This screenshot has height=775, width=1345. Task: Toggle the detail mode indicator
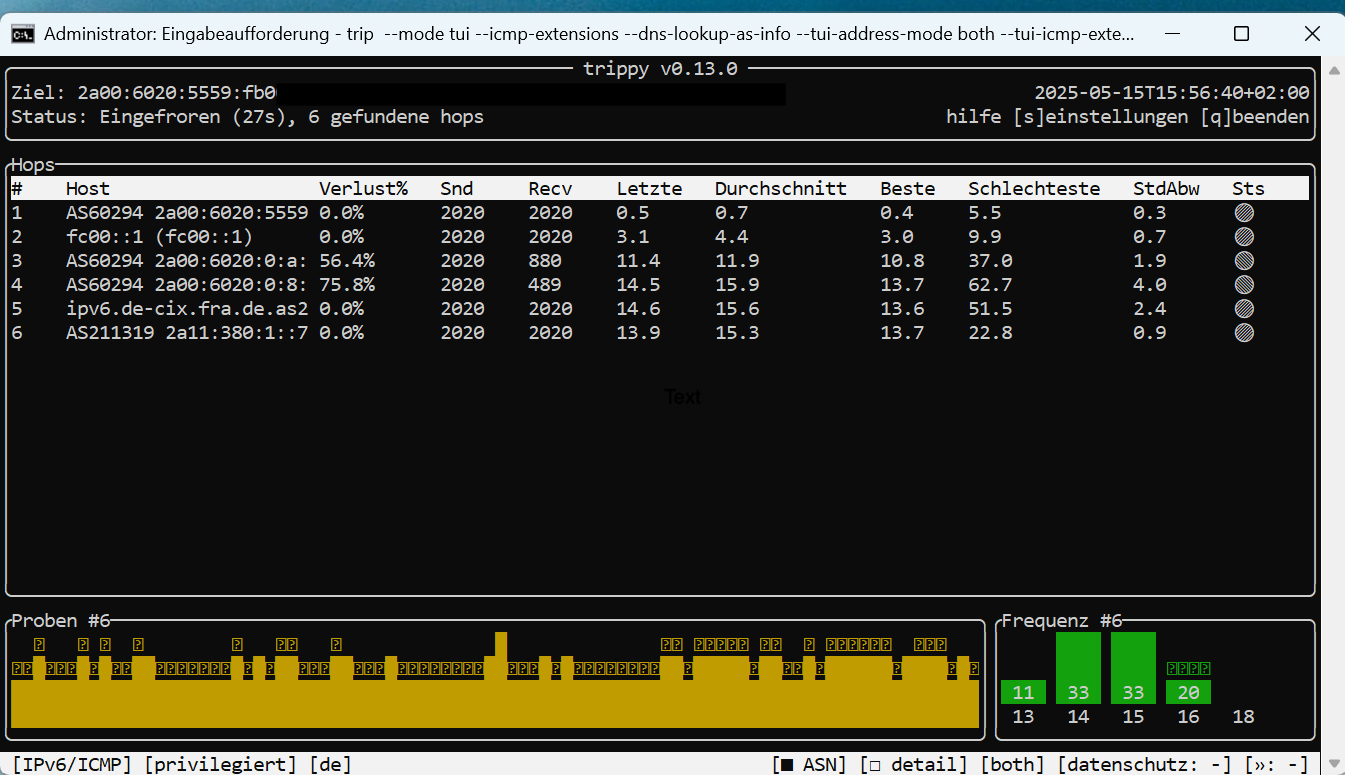[914, 764]
